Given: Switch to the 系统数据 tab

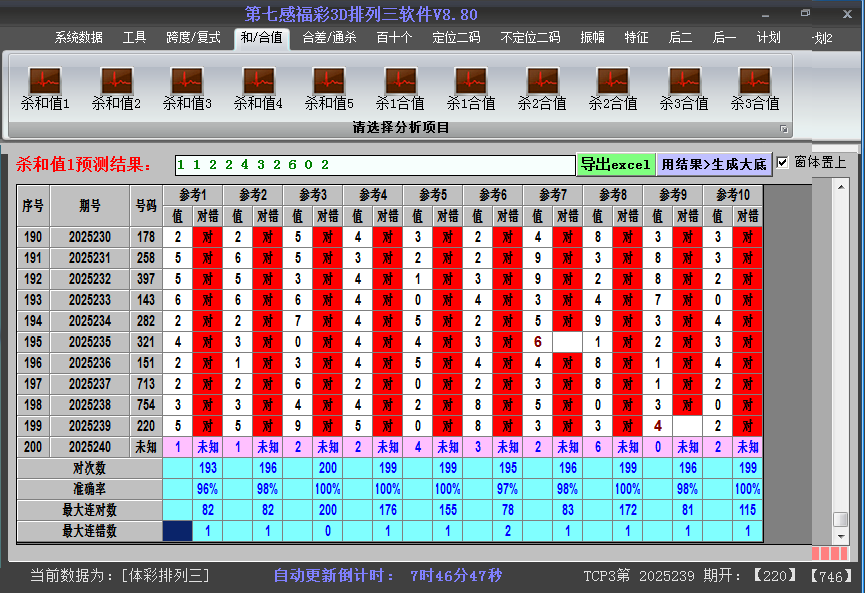Looking at the screenshot, I should click(x=78, y=38).
